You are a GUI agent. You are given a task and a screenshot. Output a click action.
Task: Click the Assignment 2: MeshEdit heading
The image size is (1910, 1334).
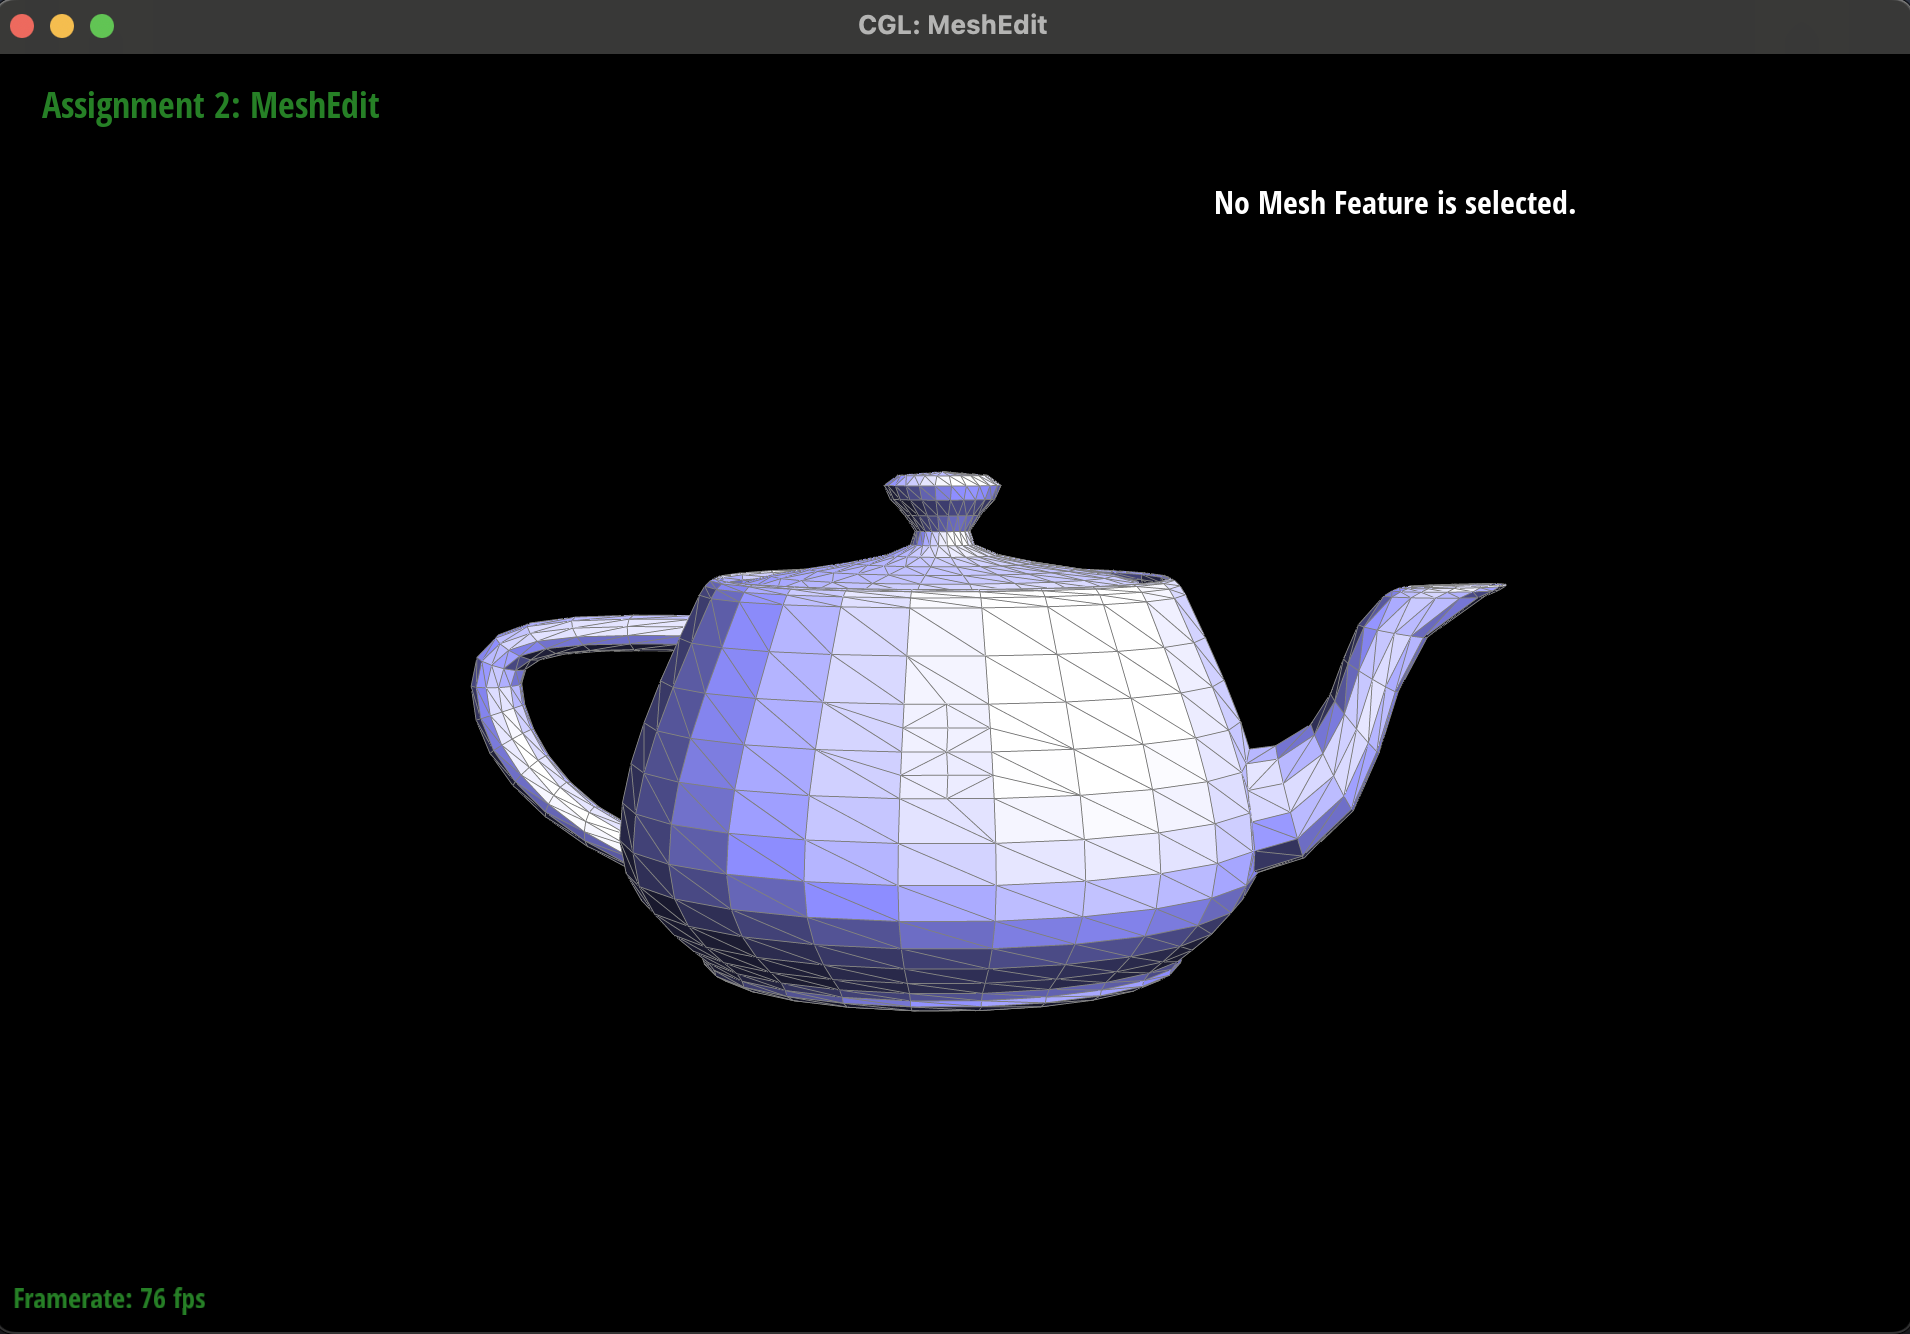[x=210, y=106]
